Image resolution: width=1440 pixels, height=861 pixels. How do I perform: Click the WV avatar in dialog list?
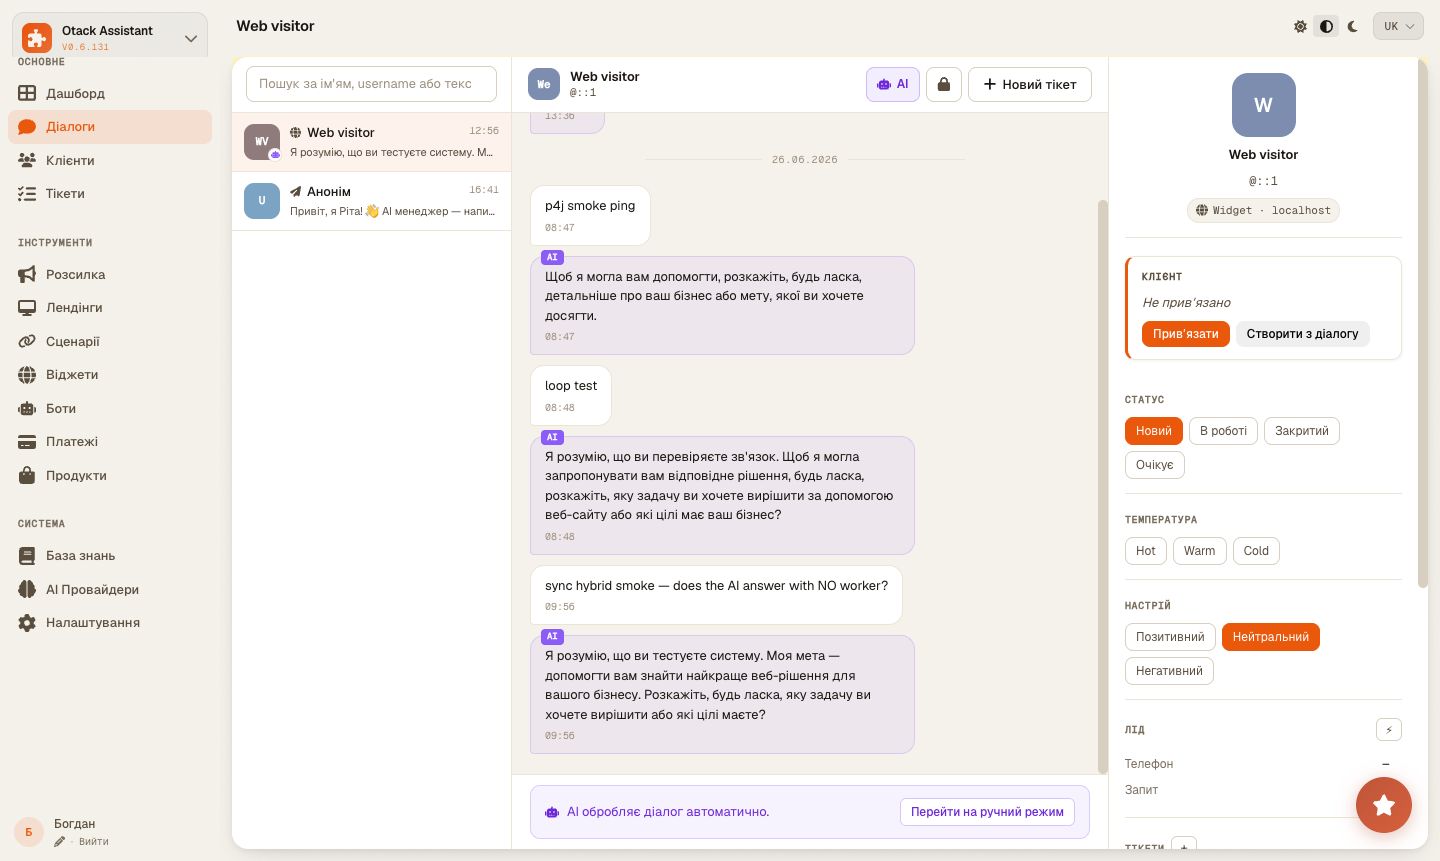[262, 142]
